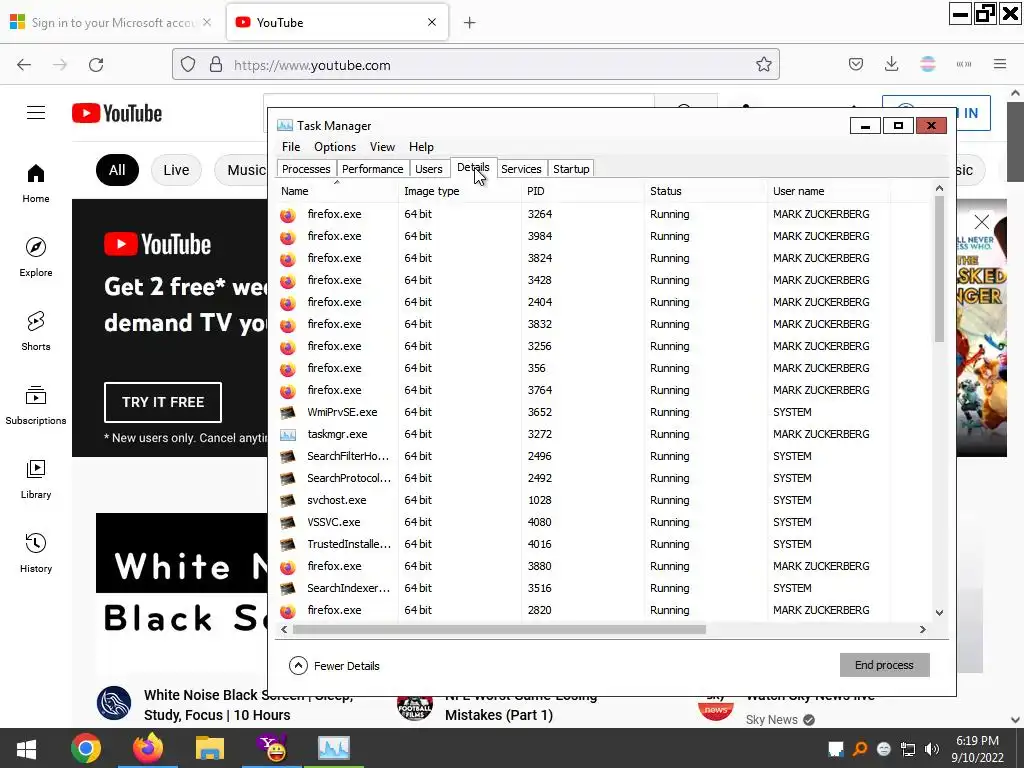1024x768 pixels.
Task: Sort processes by the Name column header
Action: click(x=336, y=191)
